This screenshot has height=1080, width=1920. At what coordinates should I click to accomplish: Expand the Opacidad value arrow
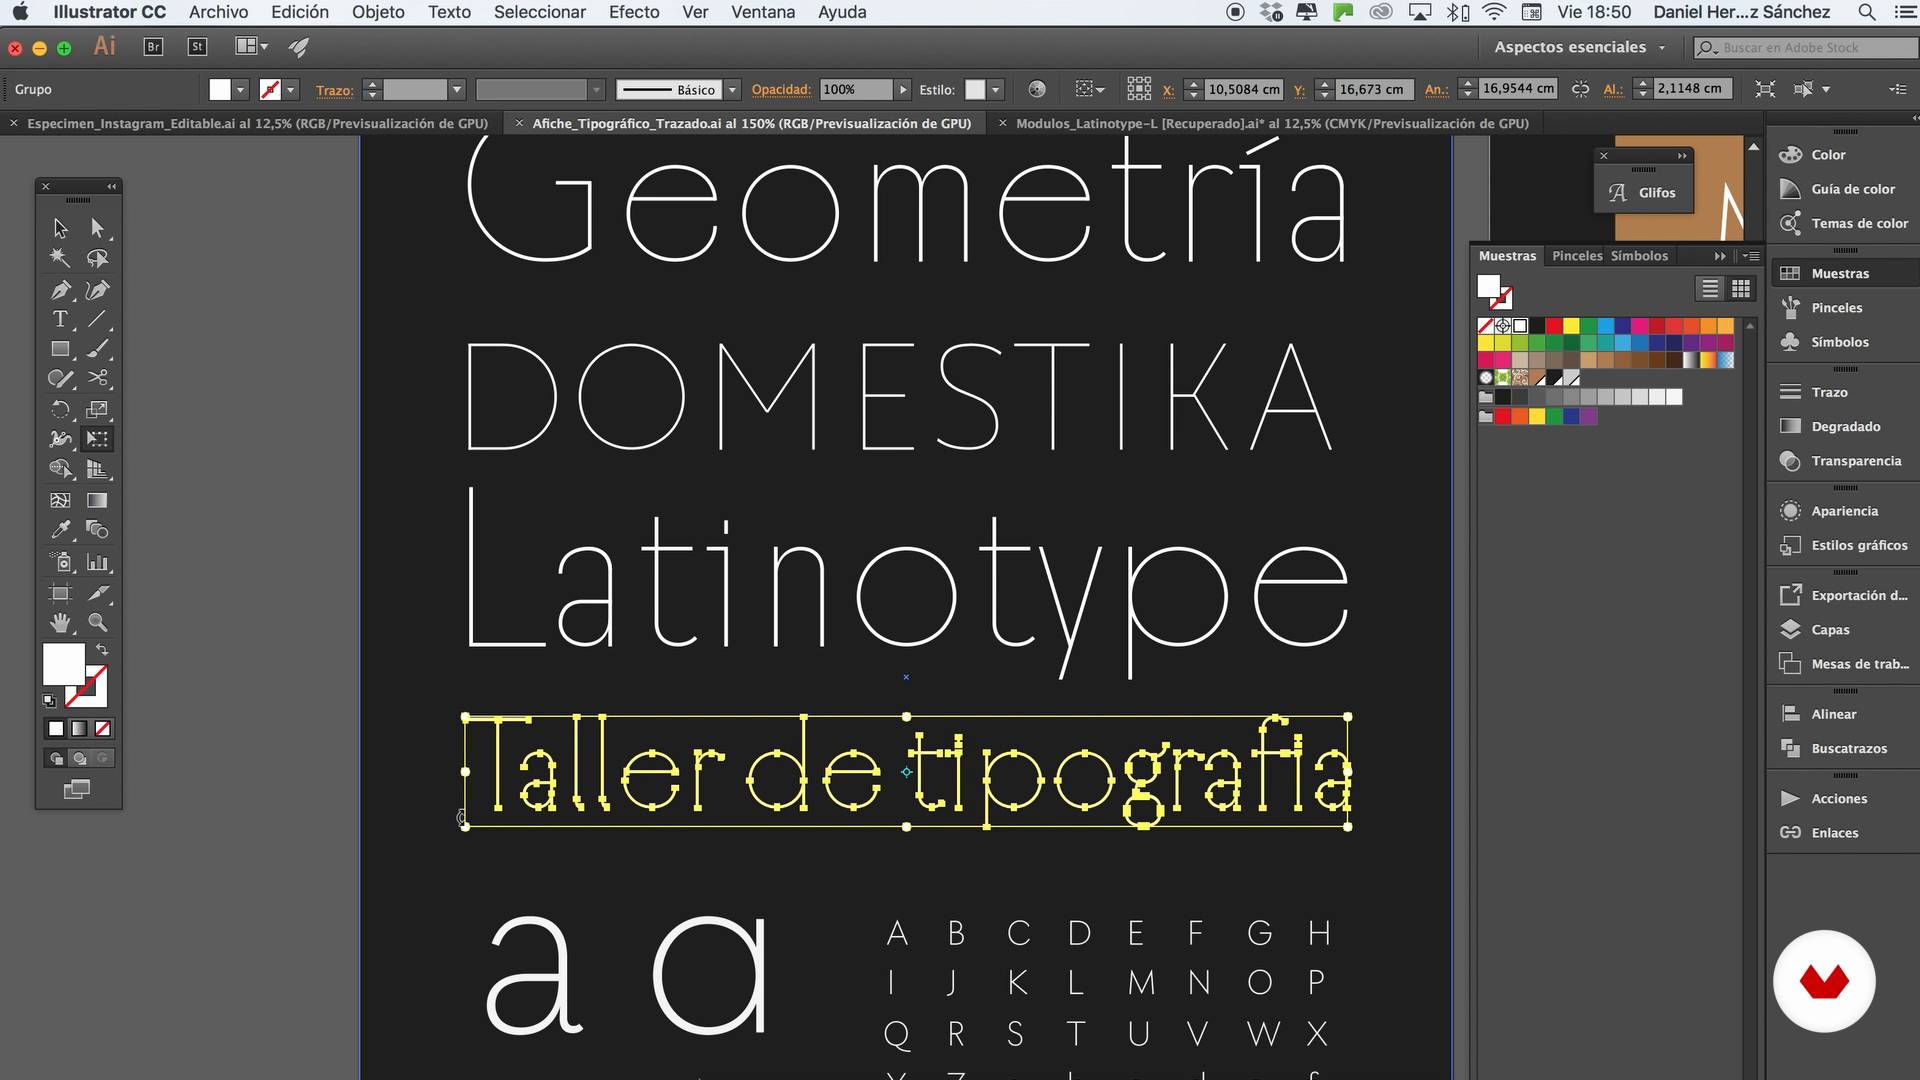[x=903, y=90]
